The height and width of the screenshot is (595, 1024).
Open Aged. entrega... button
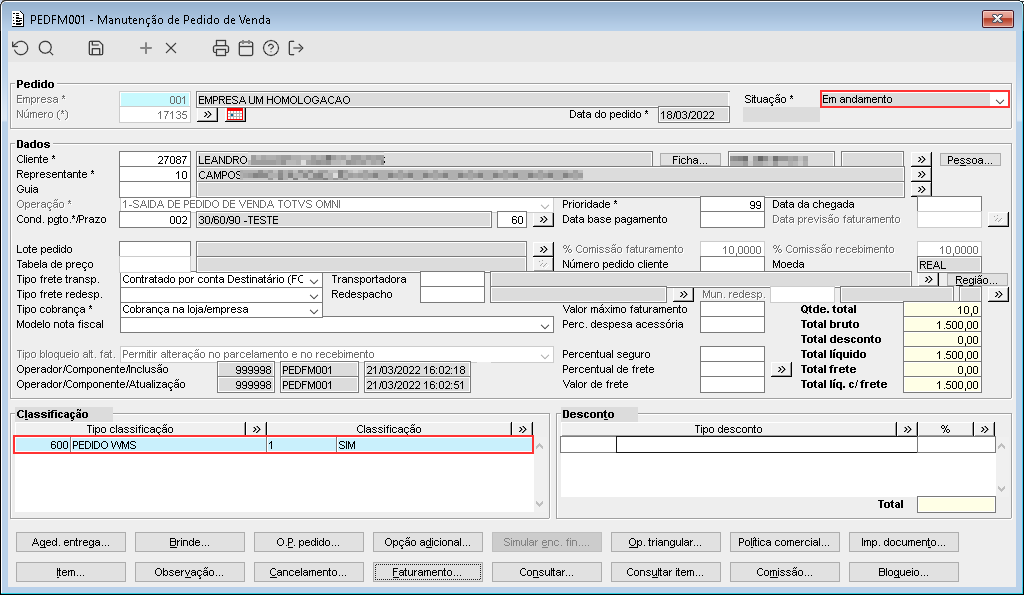click(71, 542)
